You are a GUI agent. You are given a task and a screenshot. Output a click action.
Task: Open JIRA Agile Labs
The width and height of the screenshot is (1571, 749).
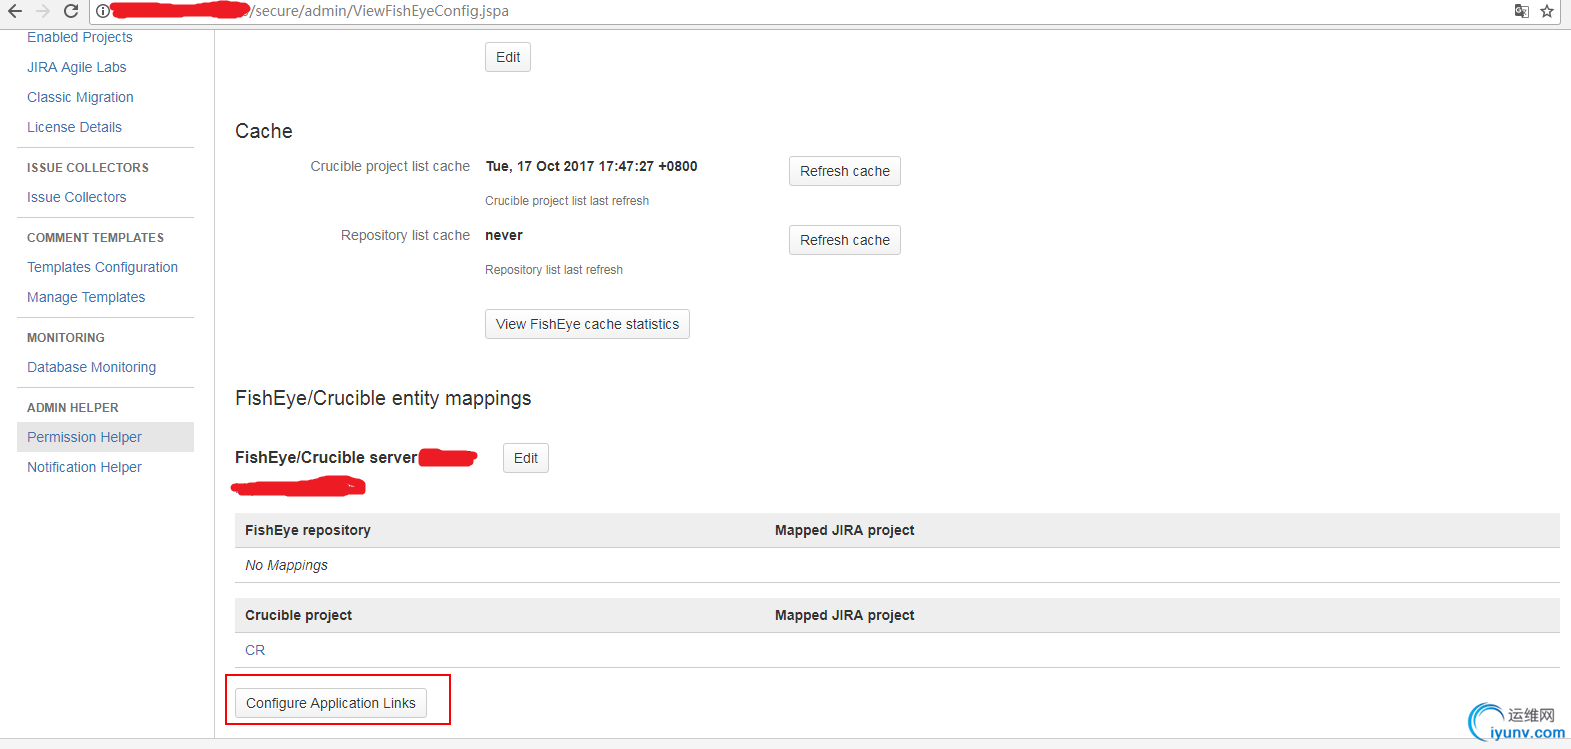77,67
